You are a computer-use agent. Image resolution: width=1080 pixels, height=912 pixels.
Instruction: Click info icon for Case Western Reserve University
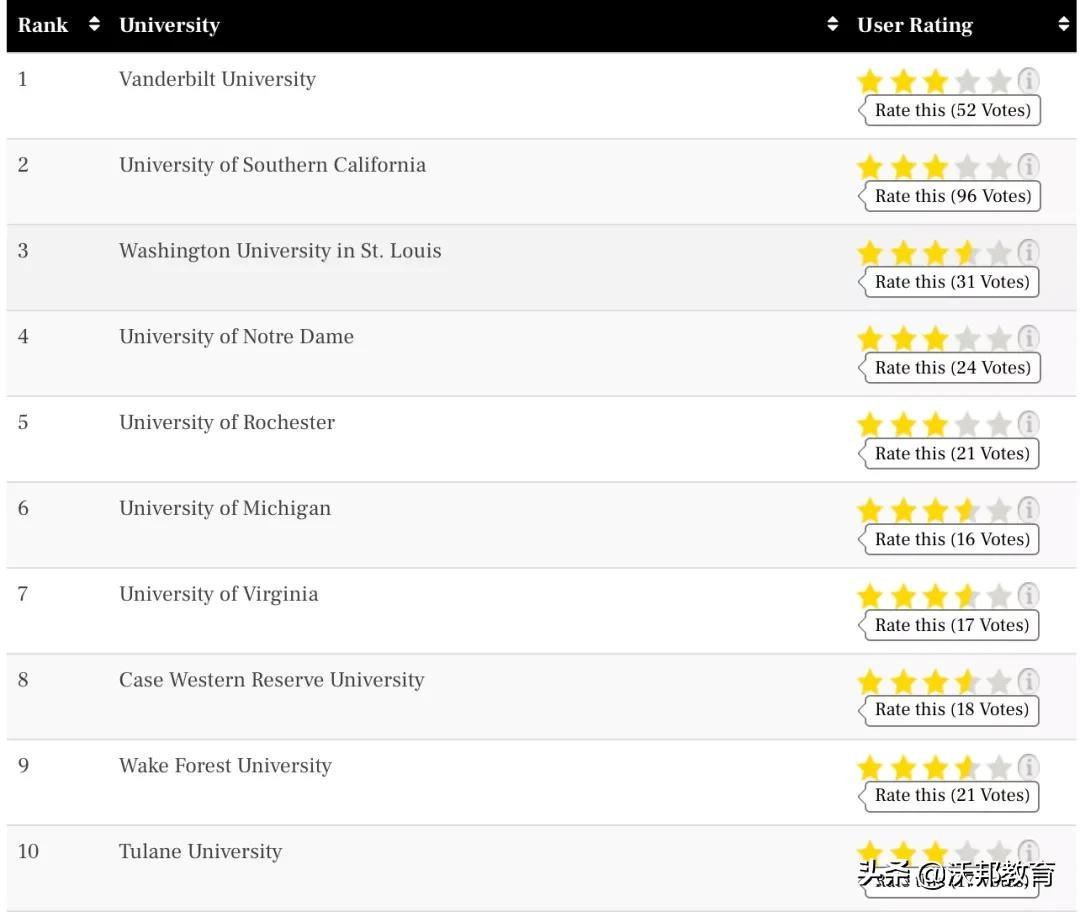pos(1028,682)
